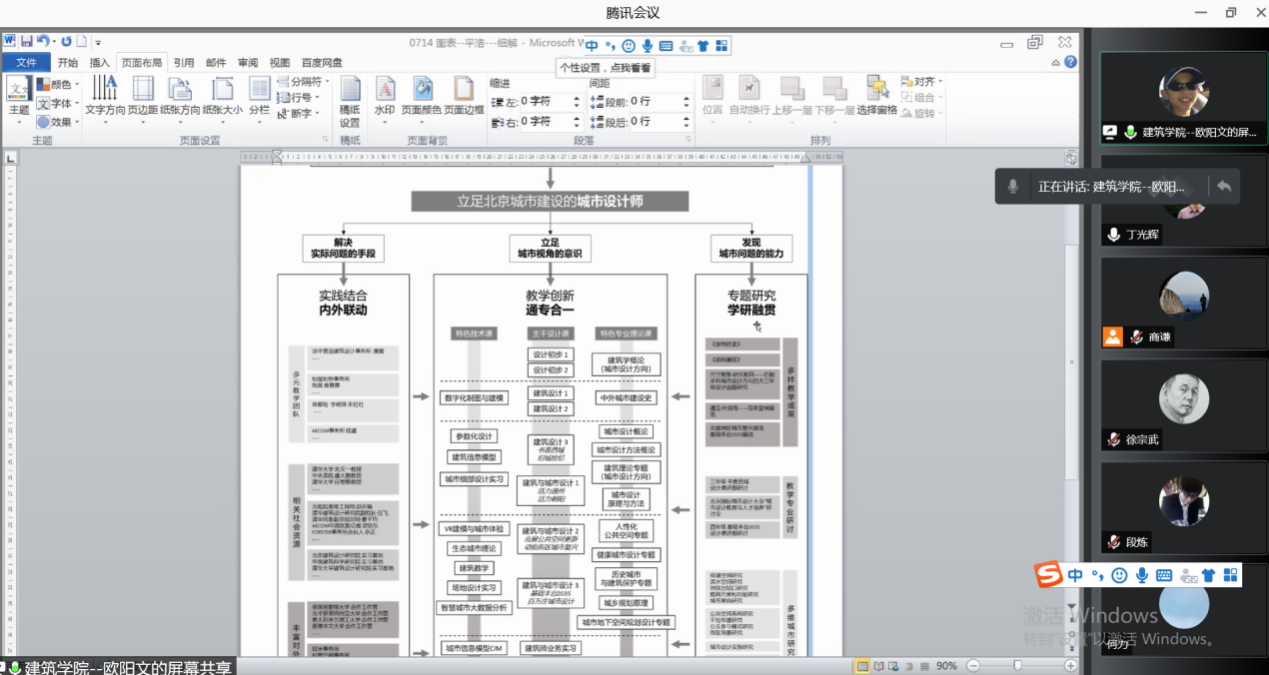Click the 90% zoom level button
The width and height of the screenshot is (1269, 675).
coord(946,666)
